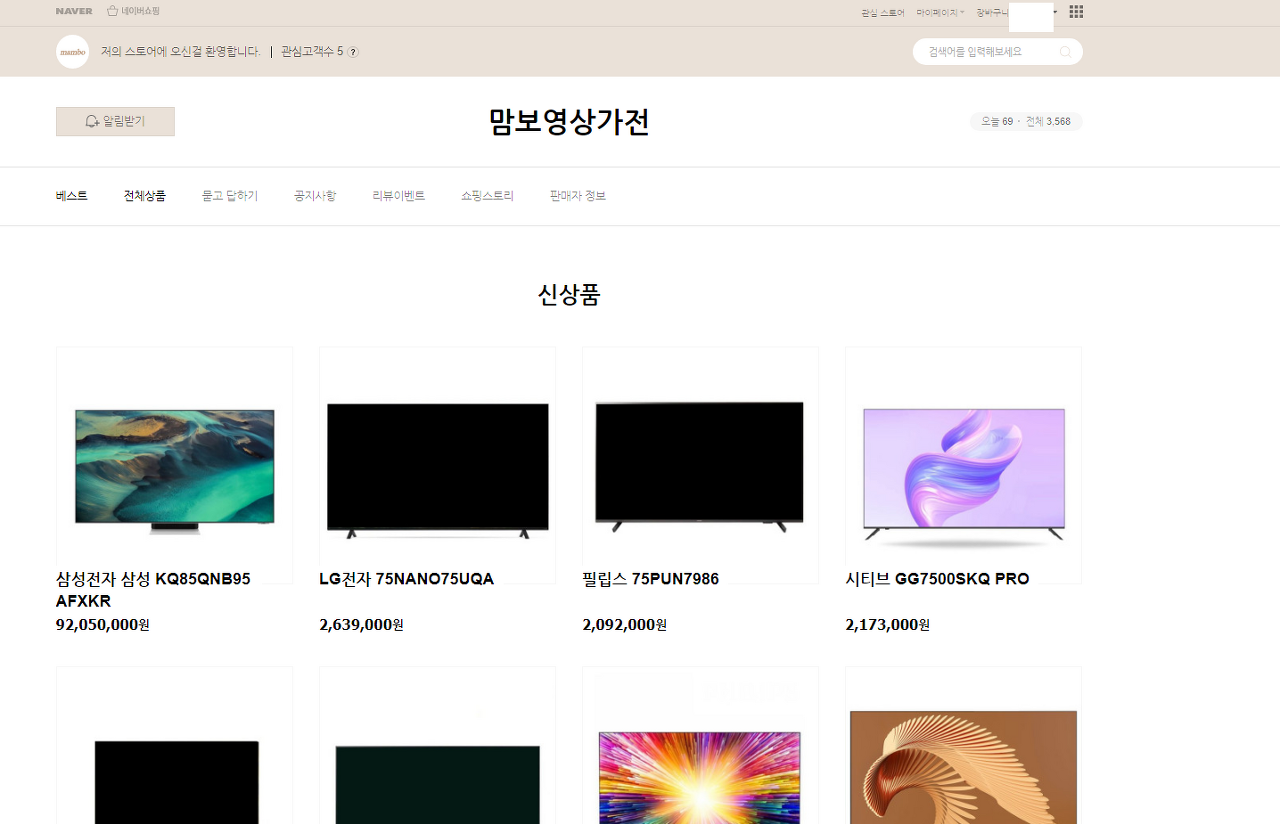This screenshot has height=824, width=1280.
Task: Click product title 필립스 75PUN7986
Action: click(x=651, y=579)
